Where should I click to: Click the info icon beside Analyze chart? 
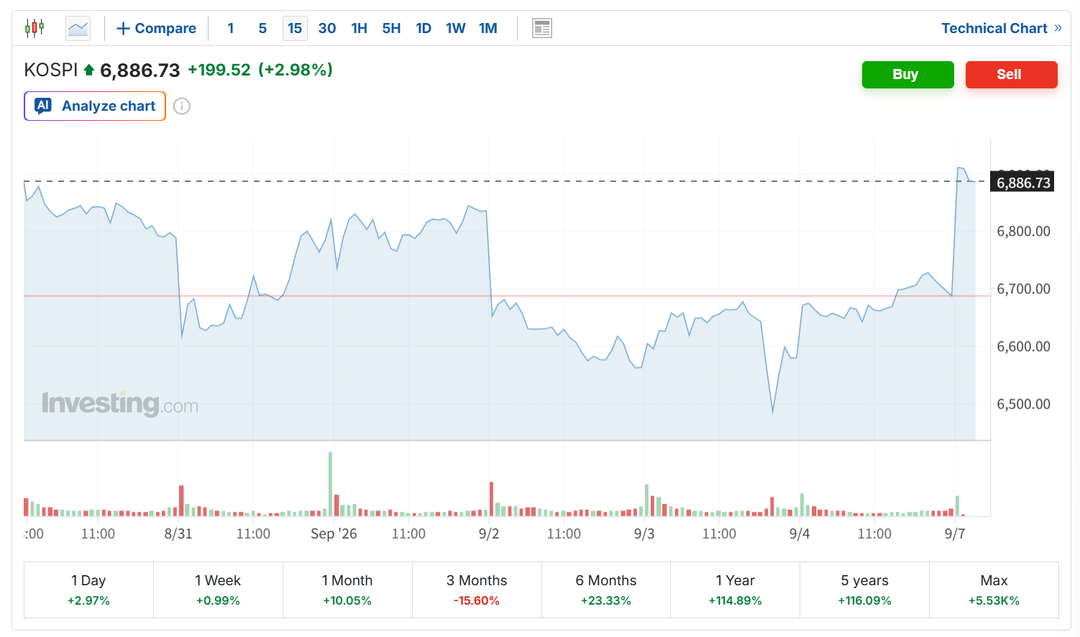coord(182,106)
